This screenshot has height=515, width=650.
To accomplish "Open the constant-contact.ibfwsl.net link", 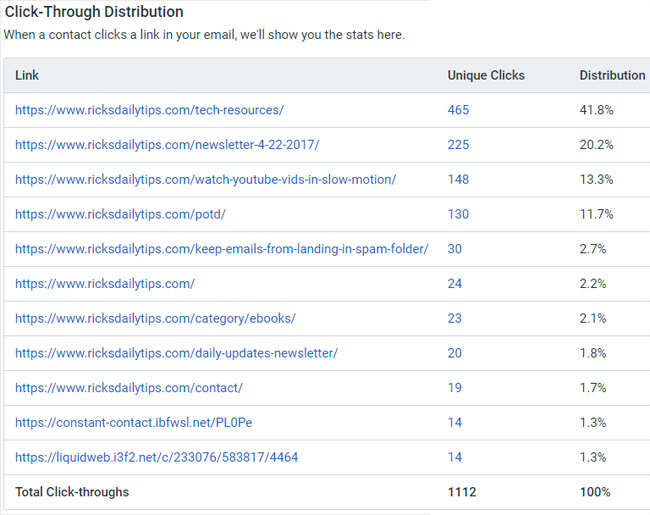I will (133, 423).
